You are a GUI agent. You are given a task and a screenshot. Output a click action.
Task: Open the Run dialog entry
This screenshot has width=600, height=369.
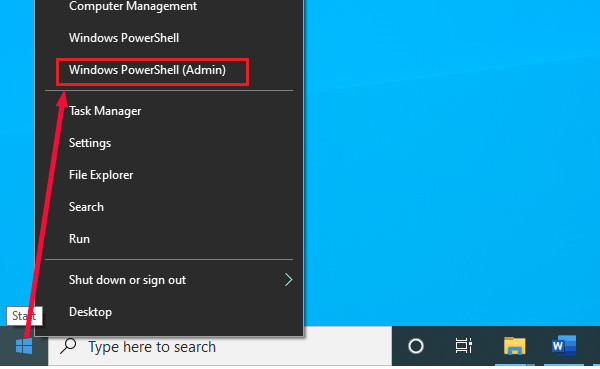click(169, 239)
